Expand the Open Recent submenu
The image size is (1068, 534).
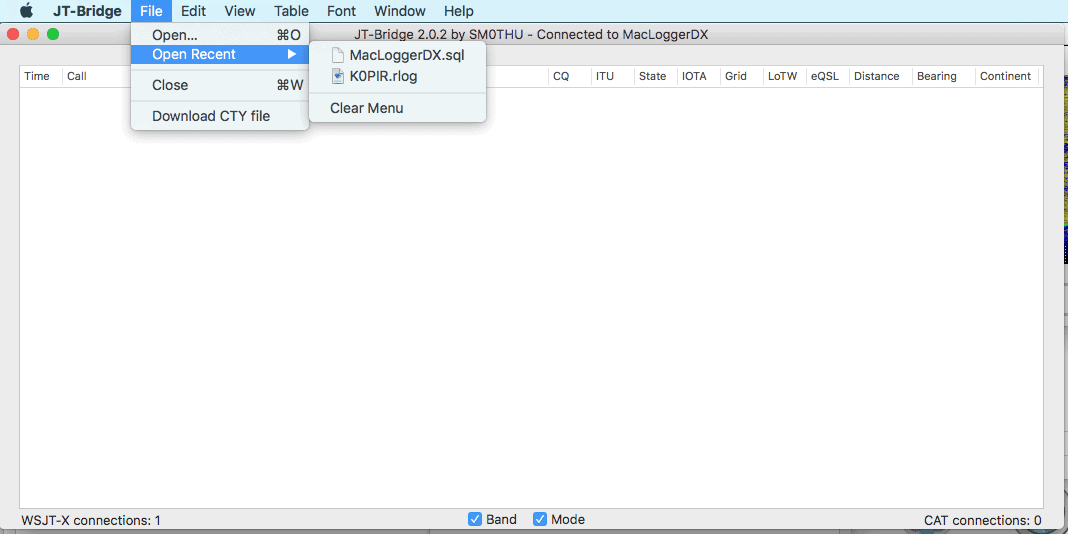coord(220,54)
